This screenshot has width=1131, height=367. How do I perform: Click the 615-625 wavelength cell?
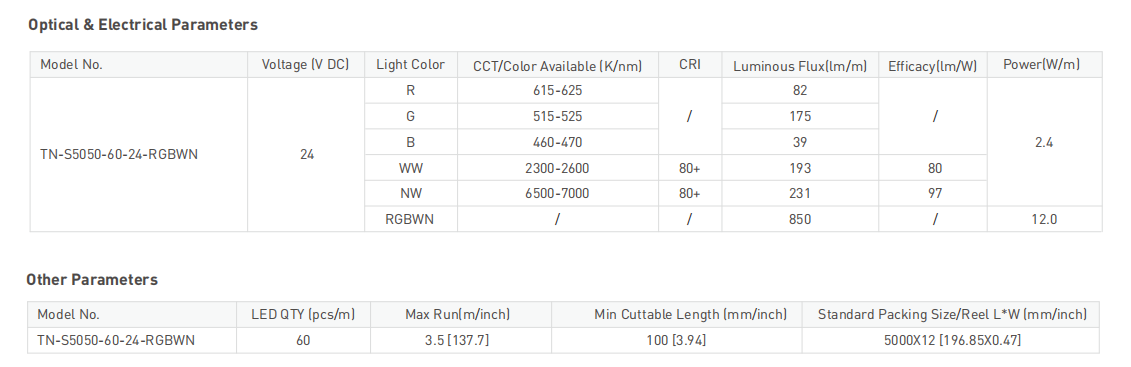pyautogui.click(x=558, y=90)
